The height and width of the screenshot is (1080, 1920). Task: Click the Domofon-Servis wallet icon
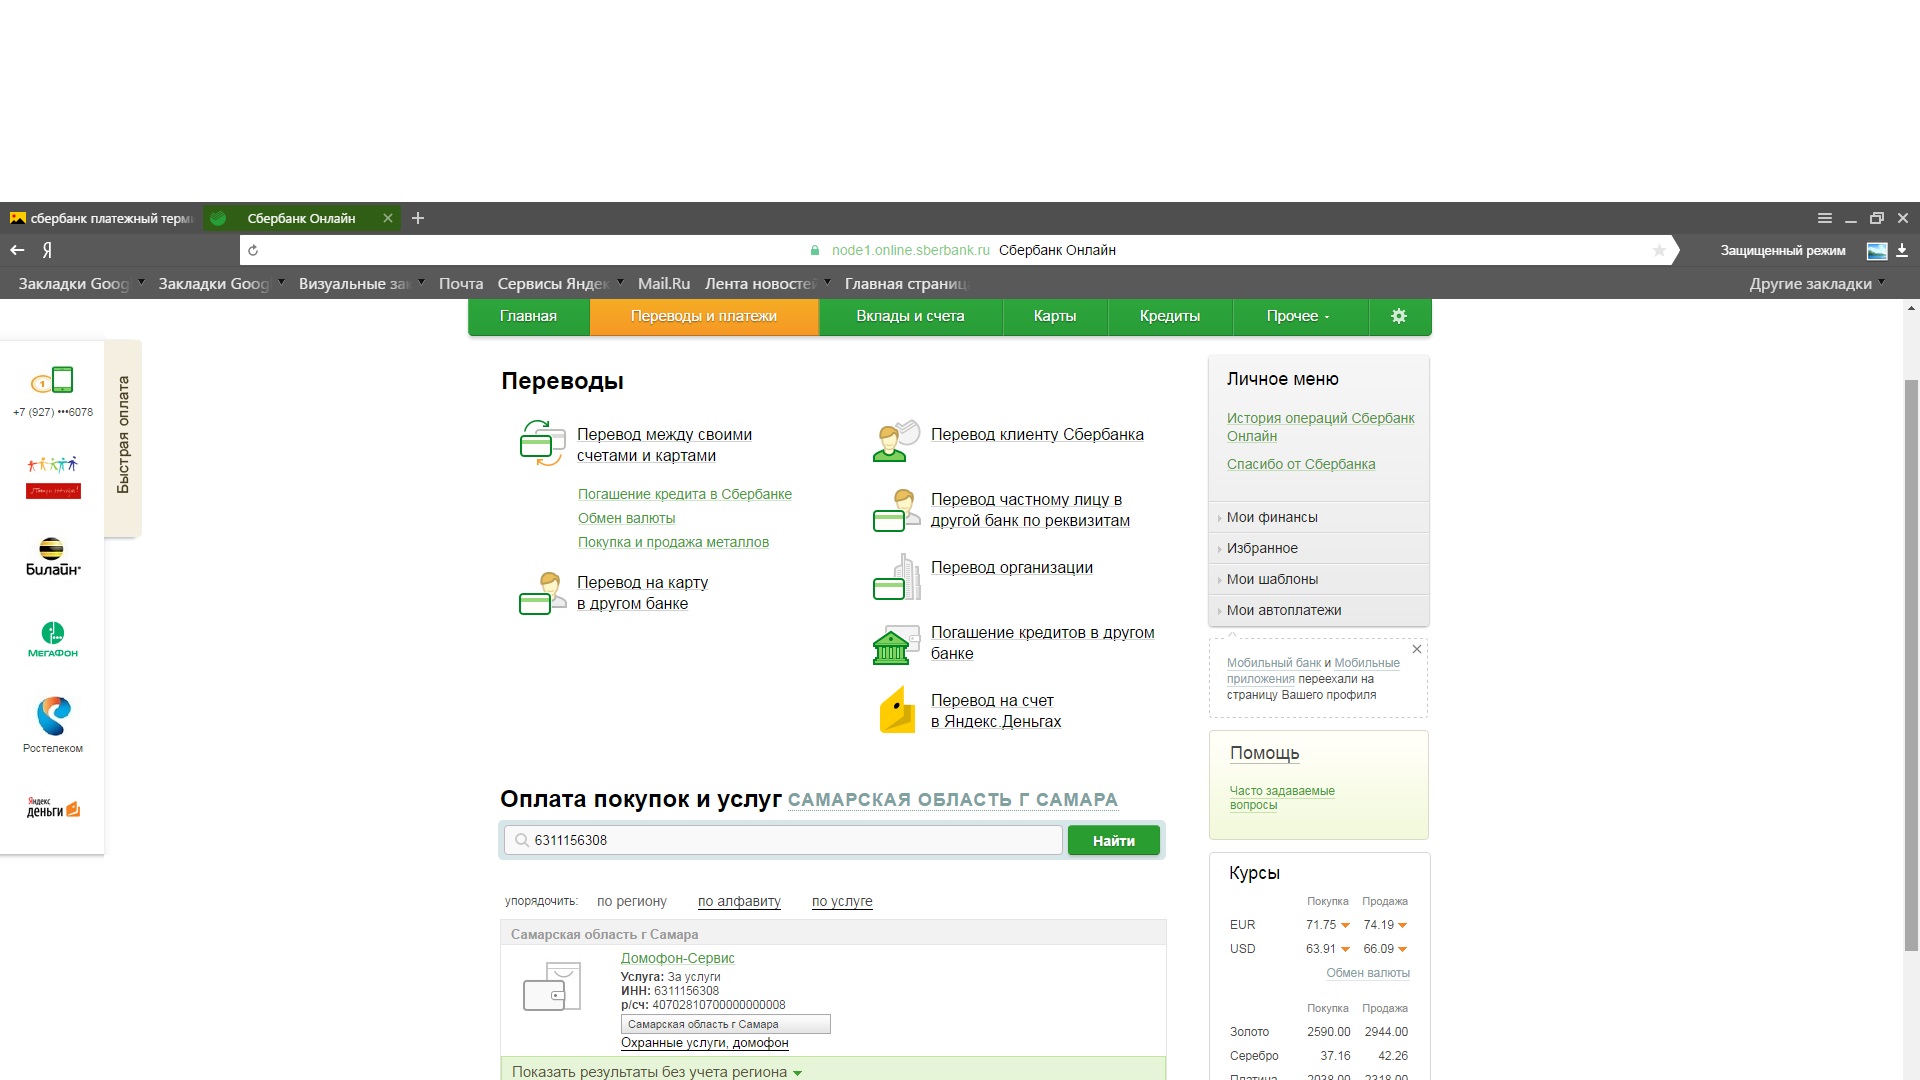pos(552,987)
